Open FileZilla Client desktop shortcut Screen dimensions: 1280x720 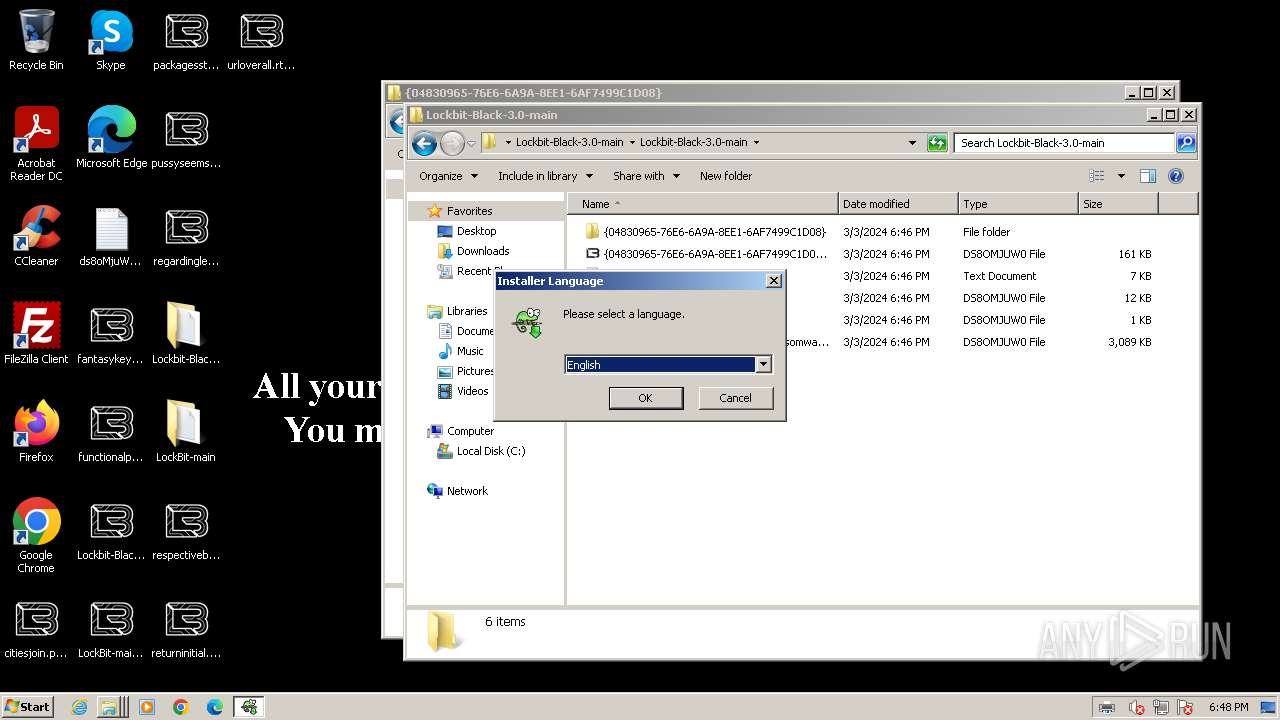tap(36, 335)
